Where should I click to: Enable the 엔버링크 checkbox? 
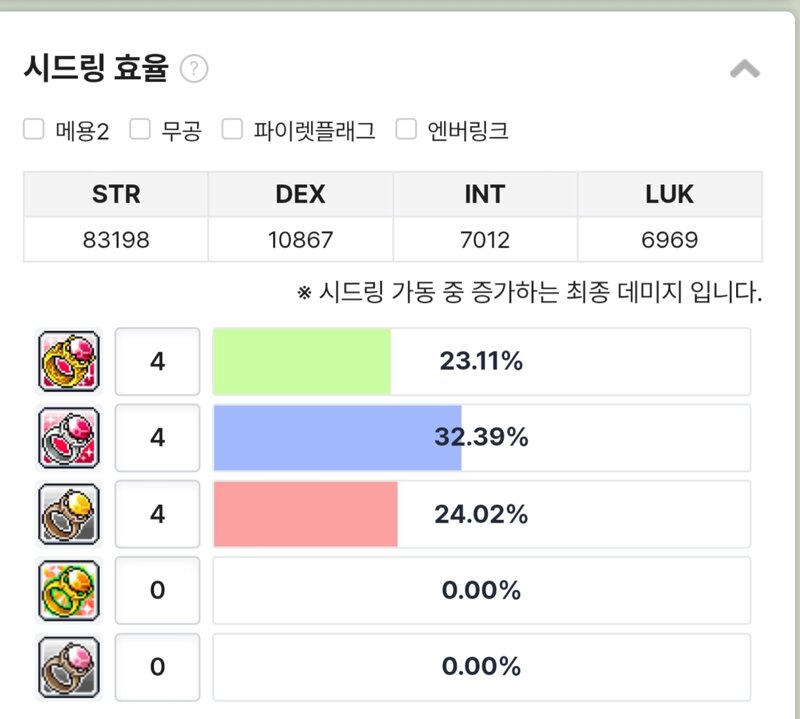[406, 129]
